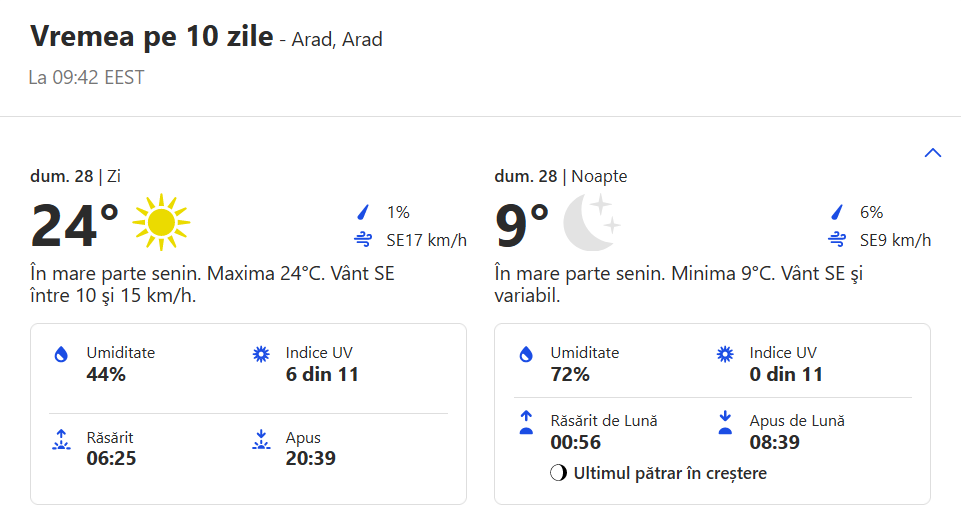Click the 24° daytime temperature
This screenshot has height=515, width=961.
(x=75, y=225)
